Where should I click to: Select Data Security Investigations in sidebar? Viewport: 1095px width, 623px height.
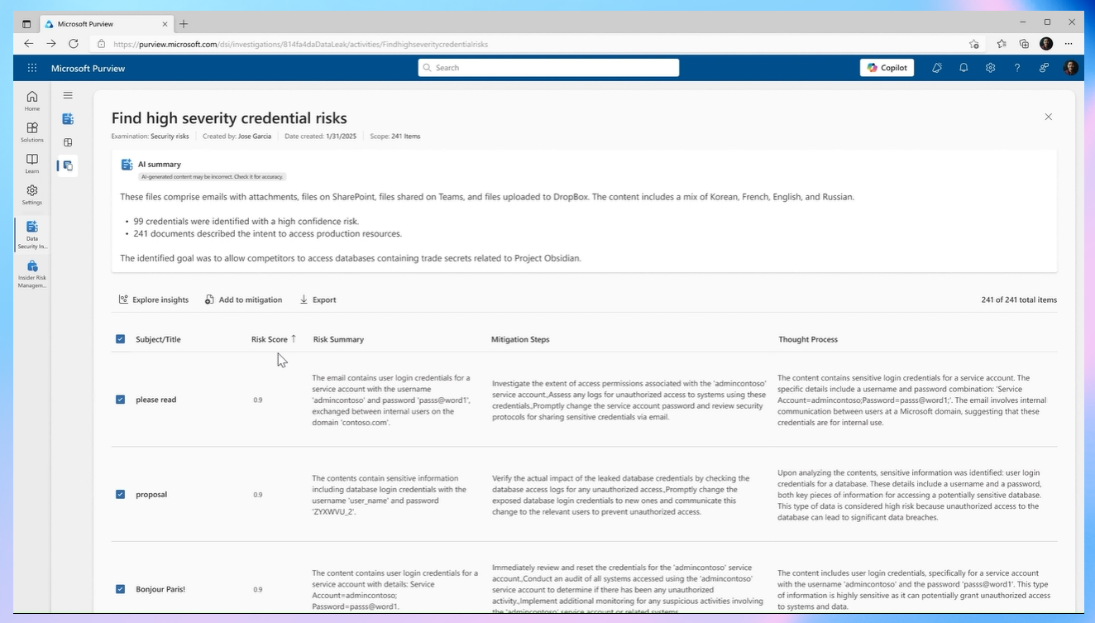pyautogui.click(x=32, y=235)
